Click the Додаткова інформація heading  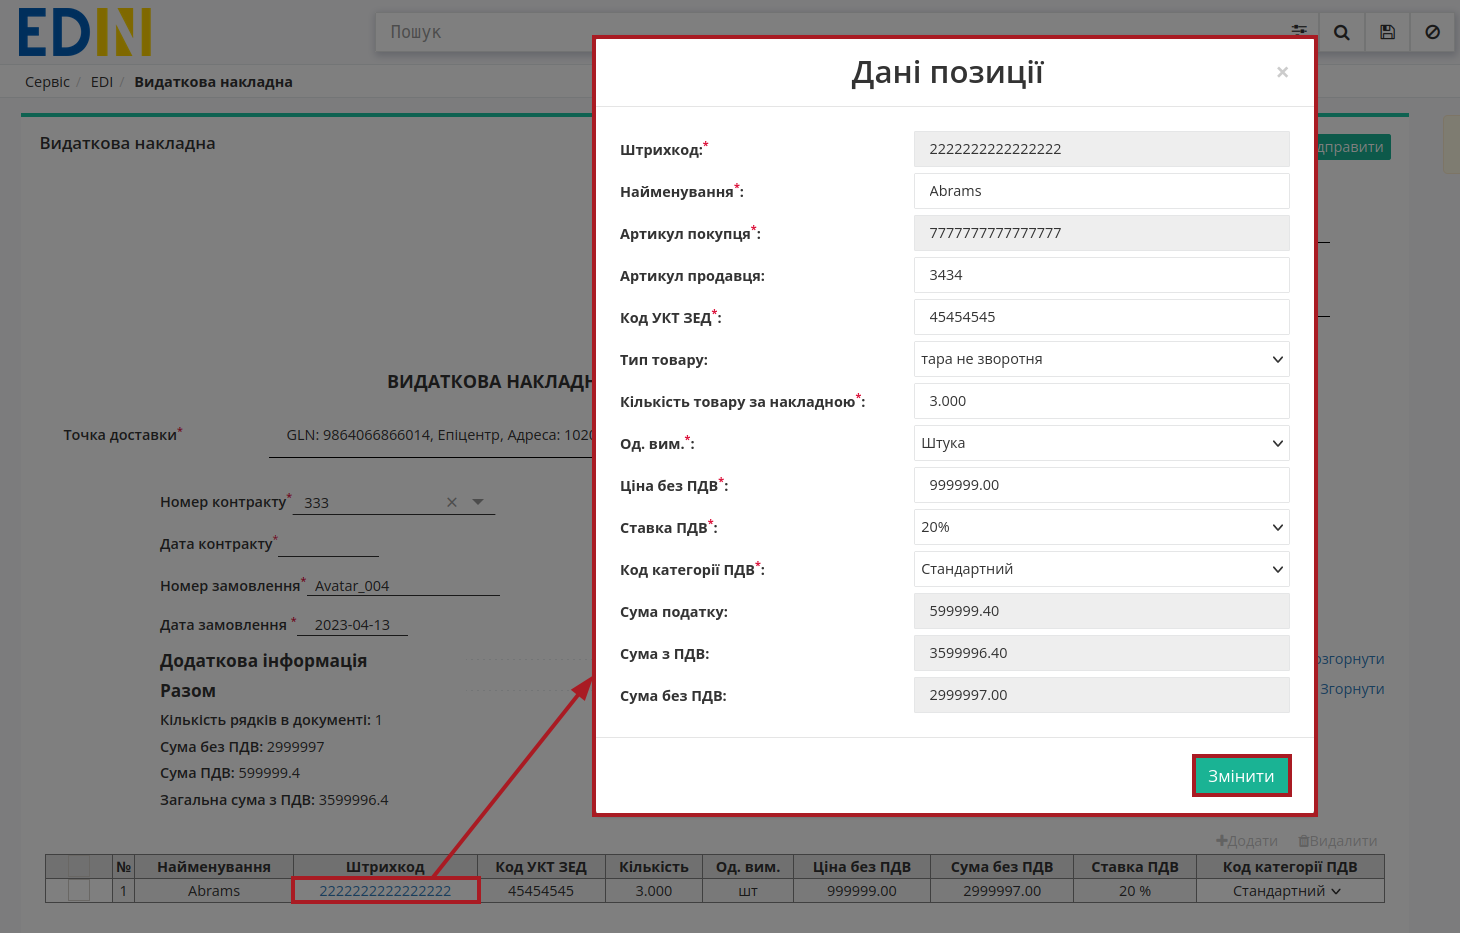(x=263, y=661)
